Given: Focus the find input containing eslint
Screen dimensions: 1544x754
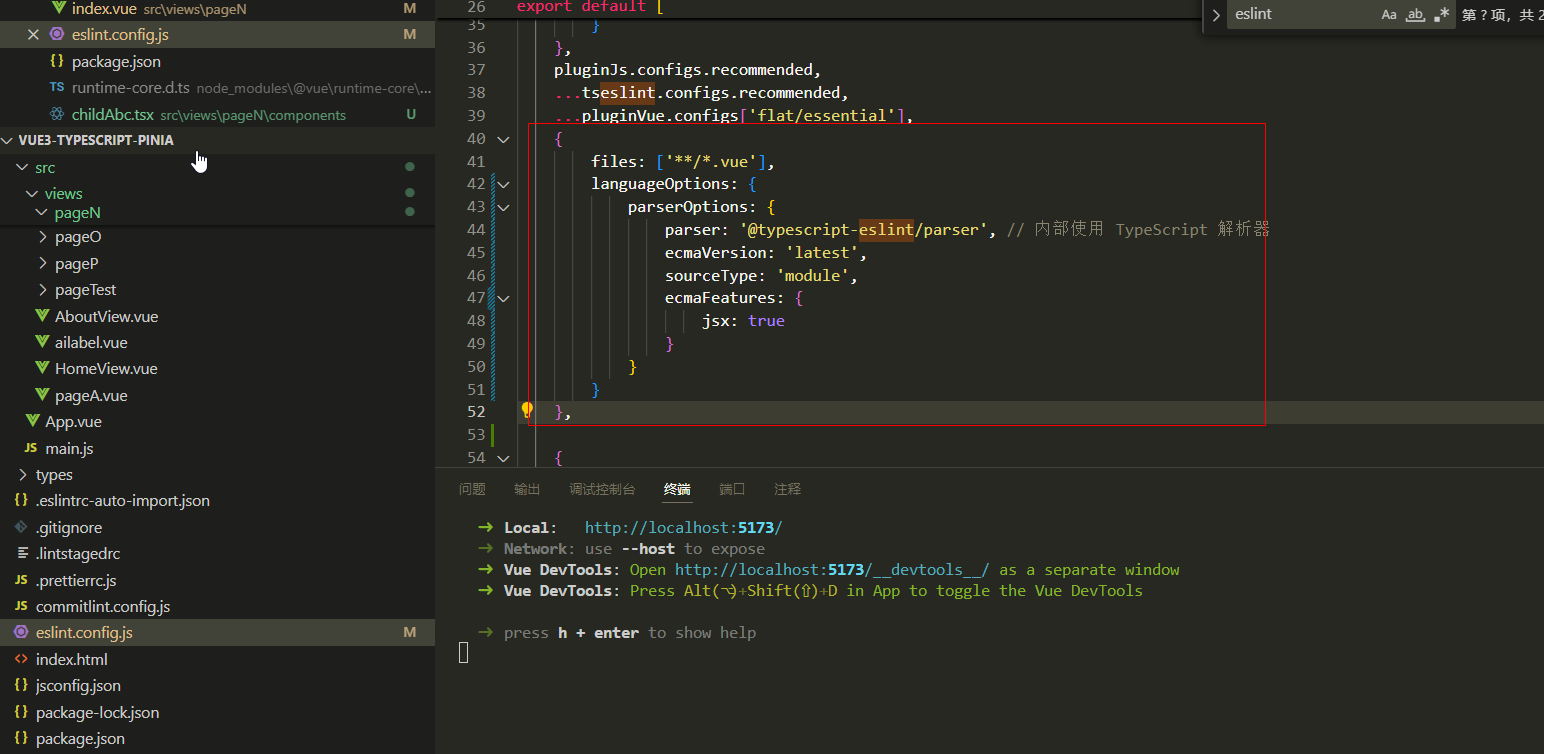Looking at the screenshot, I should tap(1300, 15).
